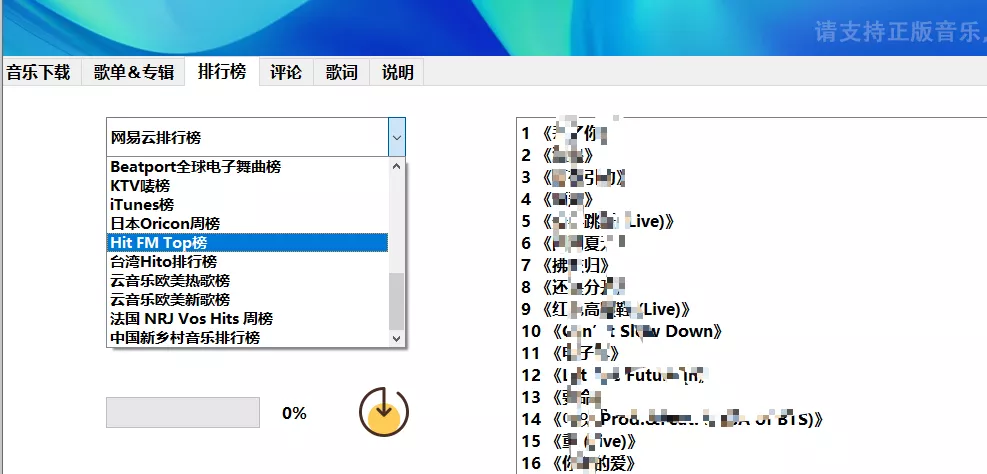This screenshot has width=987, height=474.
Task: Click the 网易云排行榜 combo box text field
Action: [x=248, y=137]
